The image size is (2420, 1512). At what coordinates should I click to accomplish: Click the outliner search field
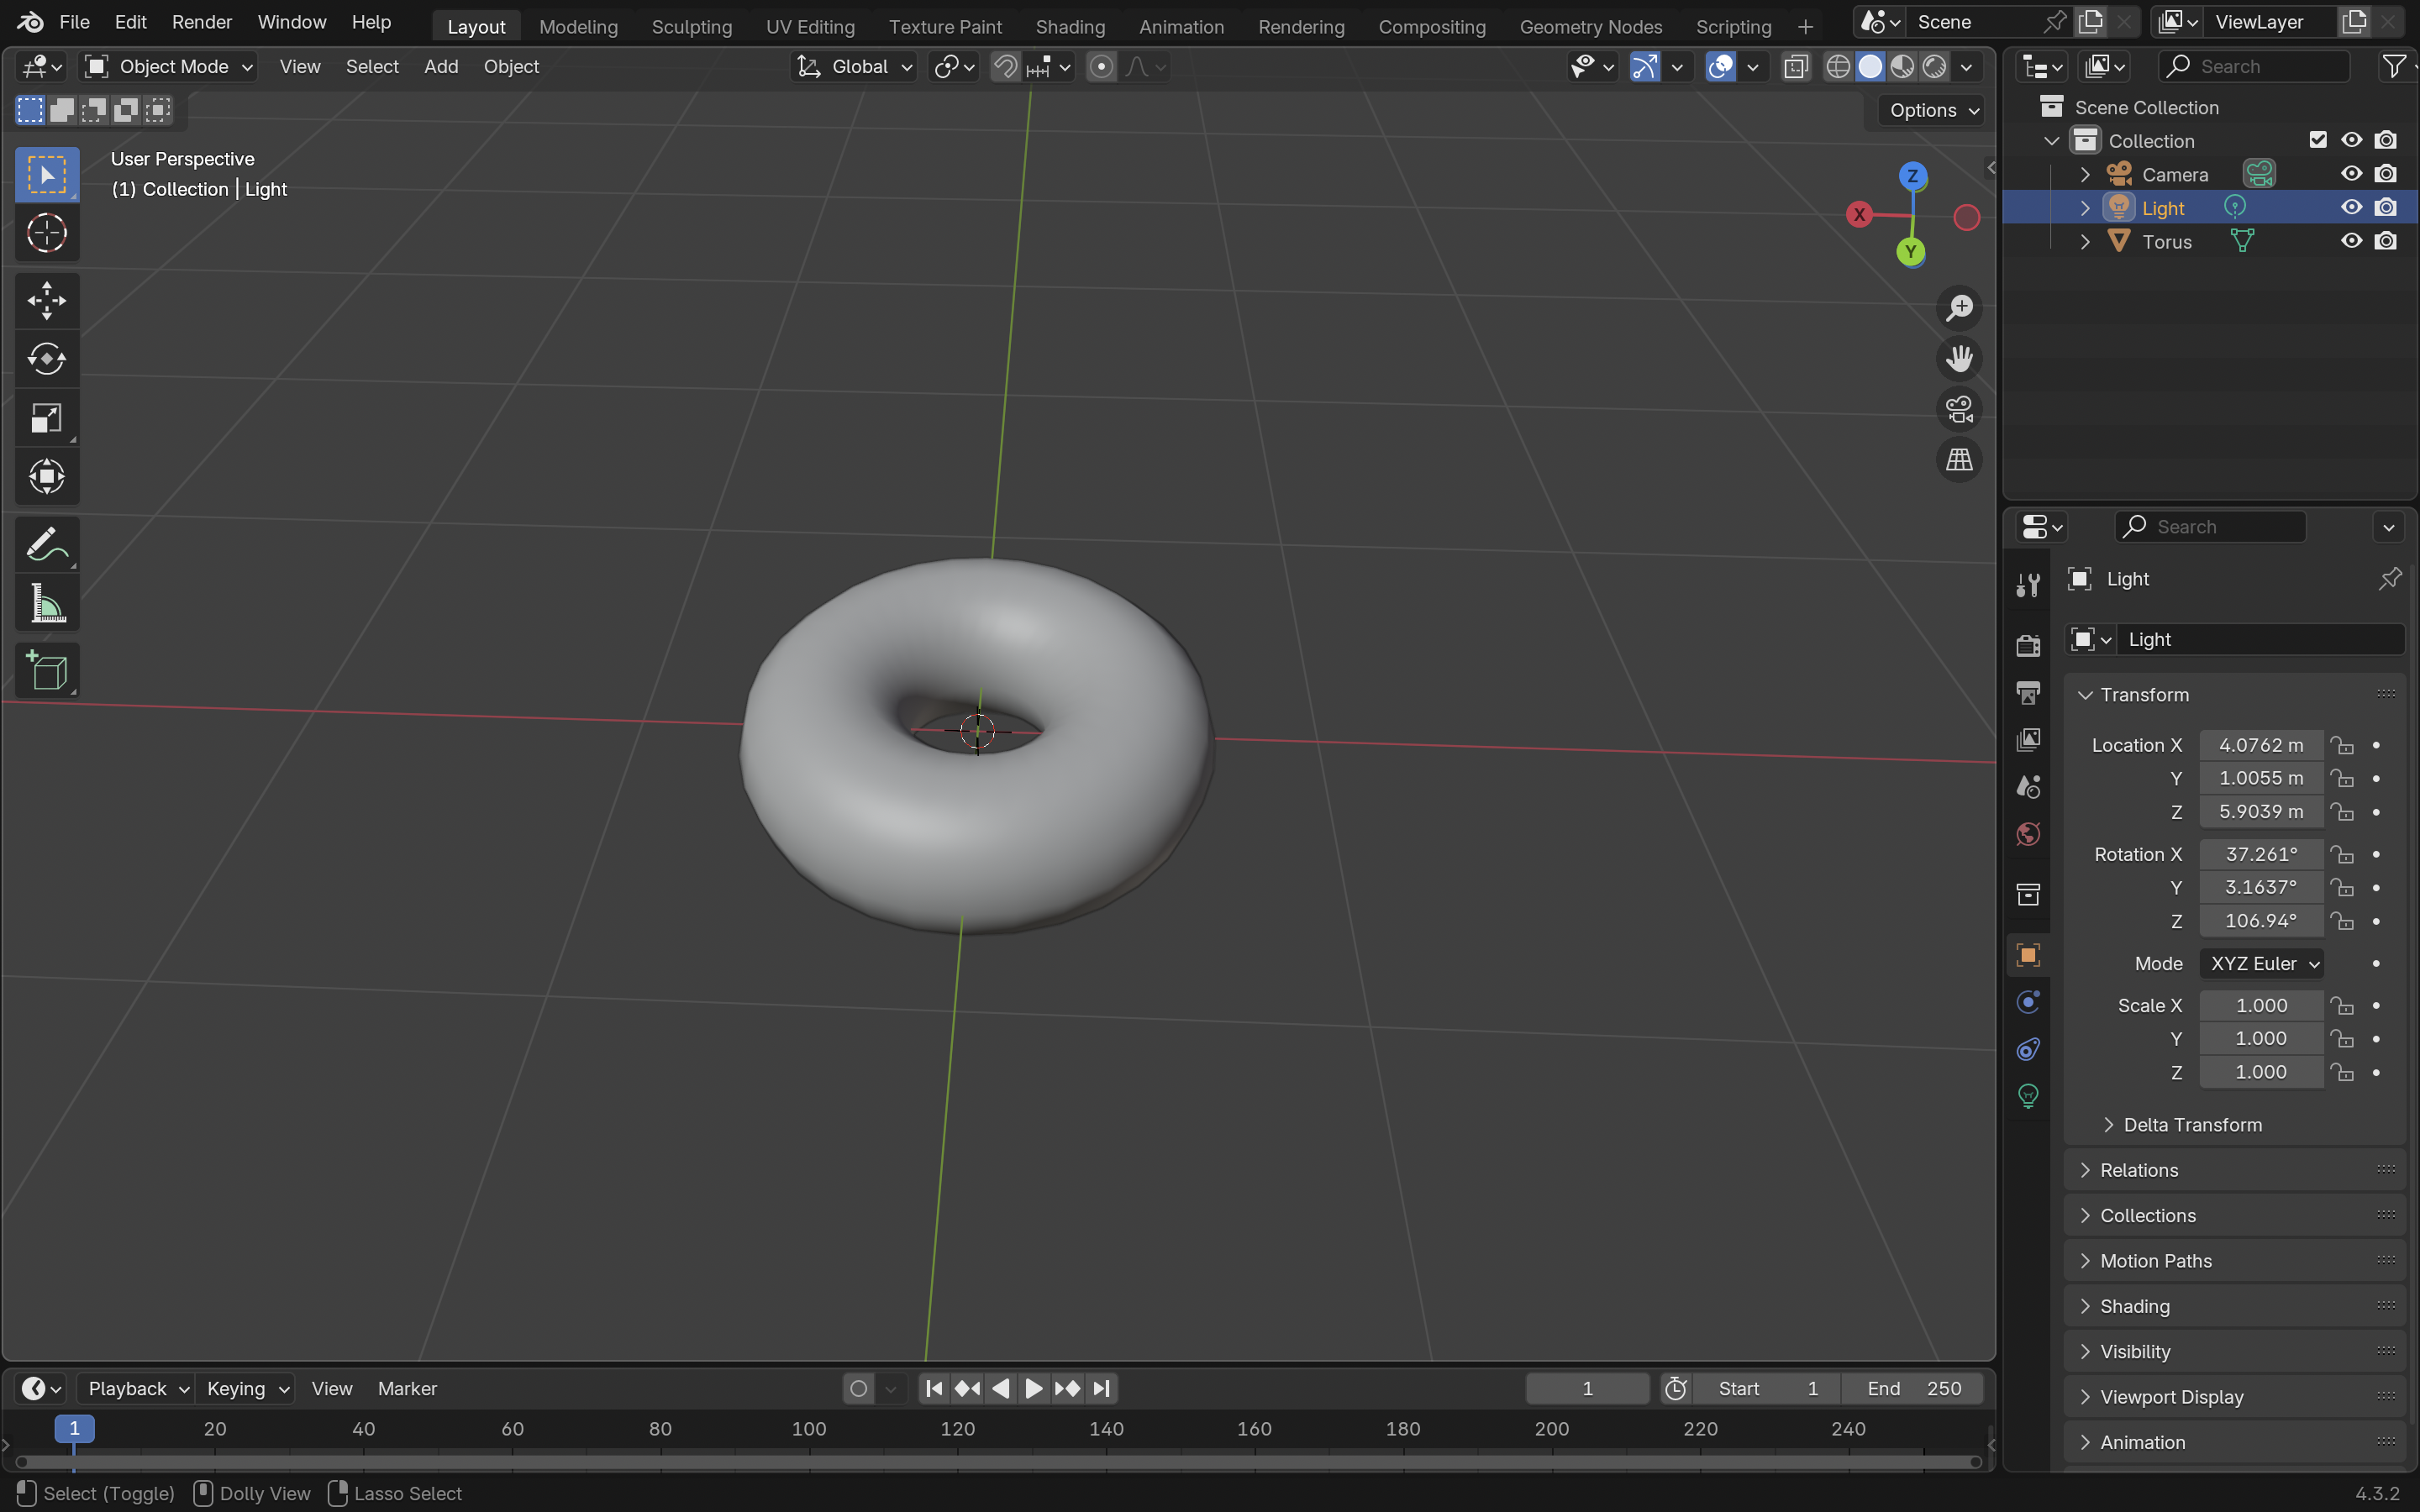click(x=2254, y=67)
